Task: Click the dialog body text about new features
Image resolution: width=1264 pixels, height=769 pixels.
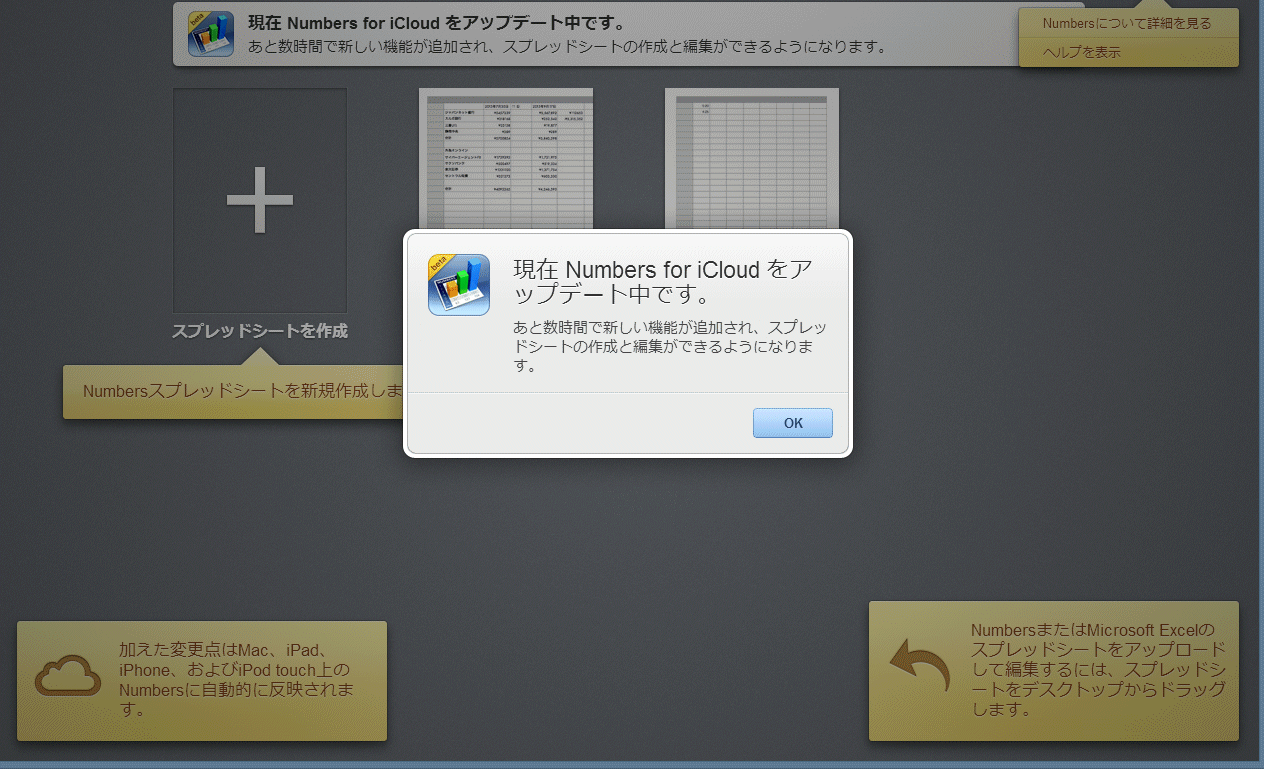Action: point(668,346)
